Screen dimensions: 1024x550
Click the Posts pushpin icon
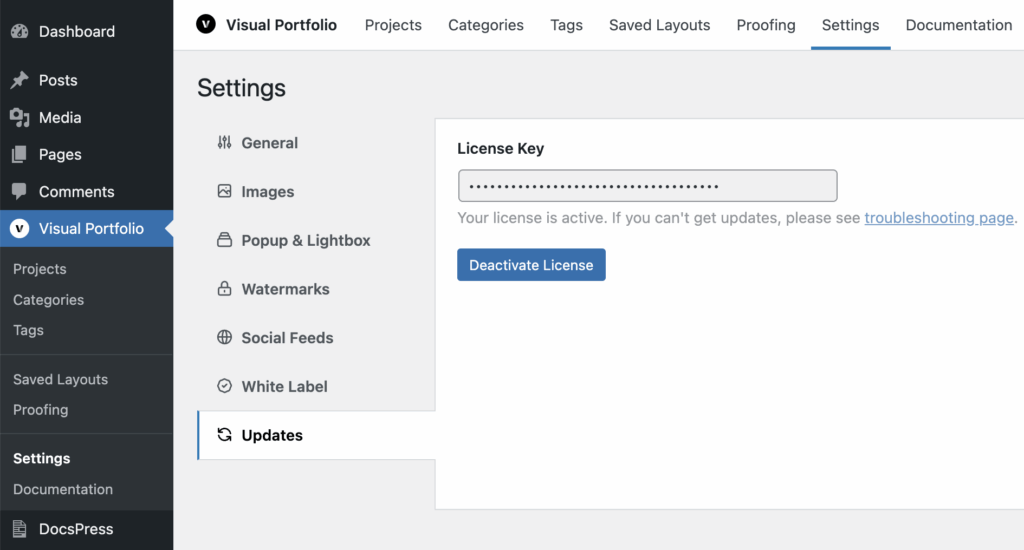pos(20,80)
